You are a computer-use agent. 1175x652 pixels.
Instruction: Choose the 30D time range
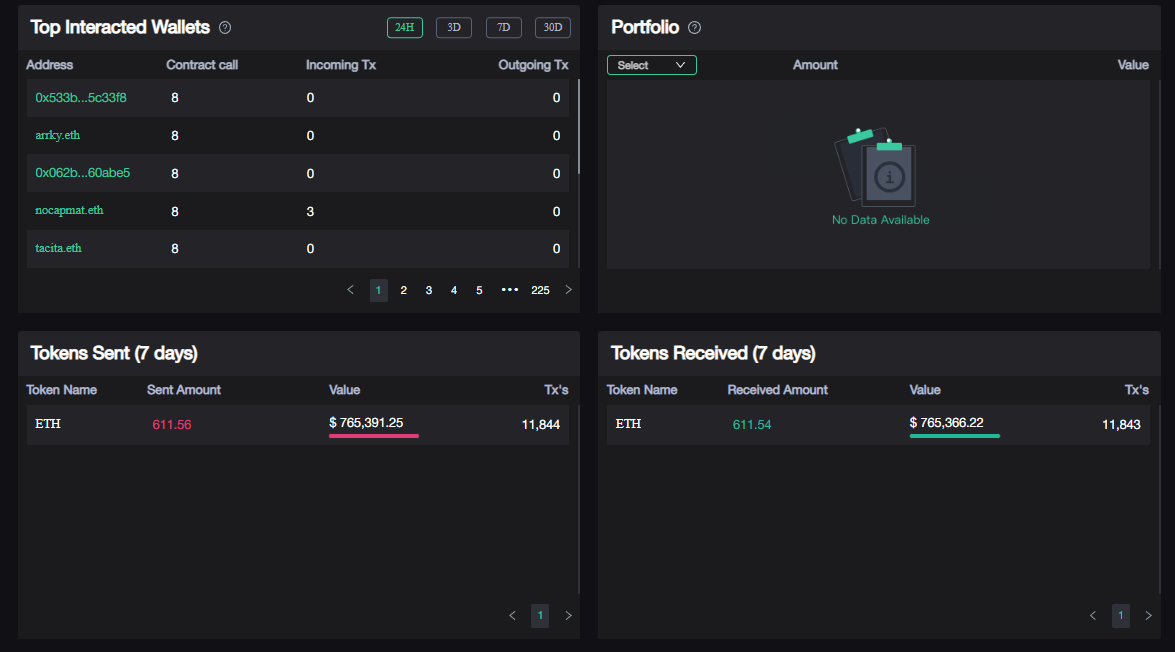click(552, 28)
